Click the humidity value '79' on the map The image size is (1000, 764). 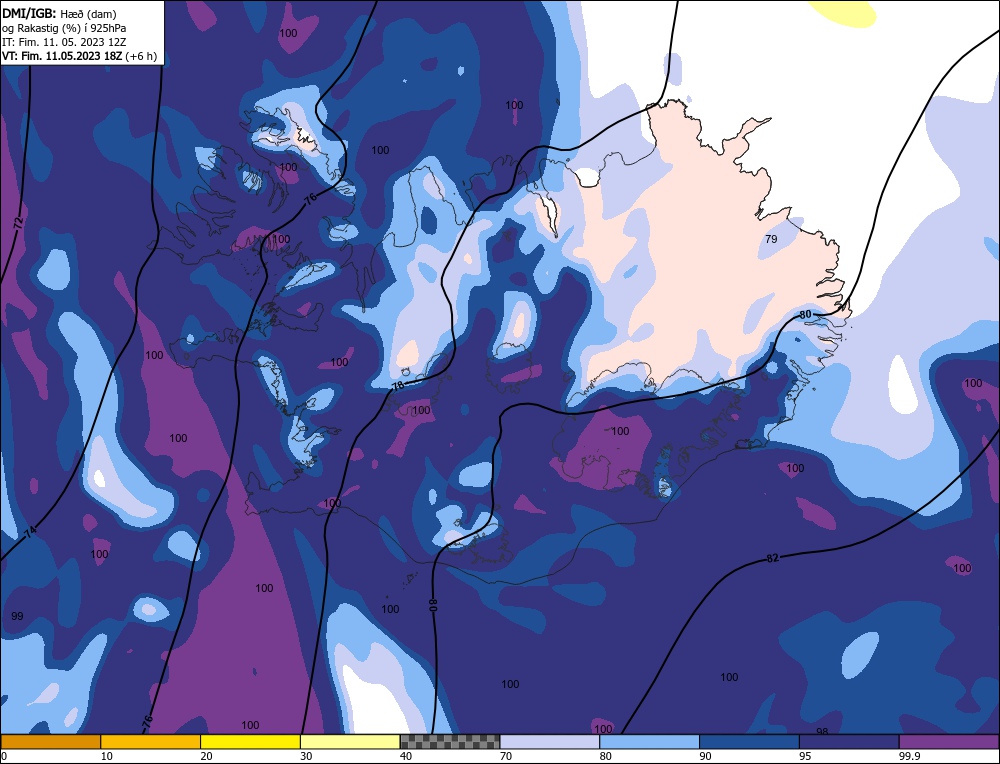771,239
